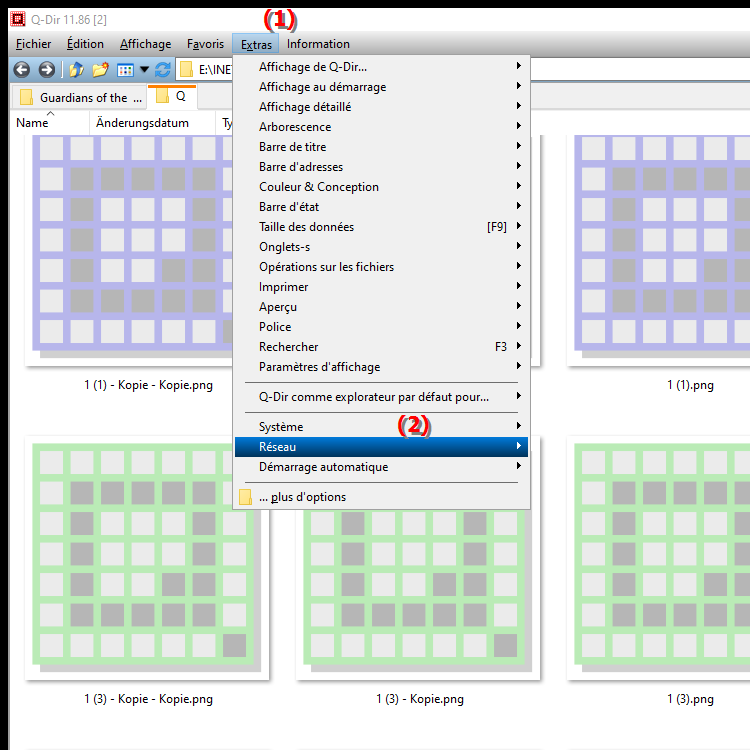Viewport: 750px width, 750px height.
Task: Expand Affichage de Q-Dir... submenu
Action: click(382, 67)
